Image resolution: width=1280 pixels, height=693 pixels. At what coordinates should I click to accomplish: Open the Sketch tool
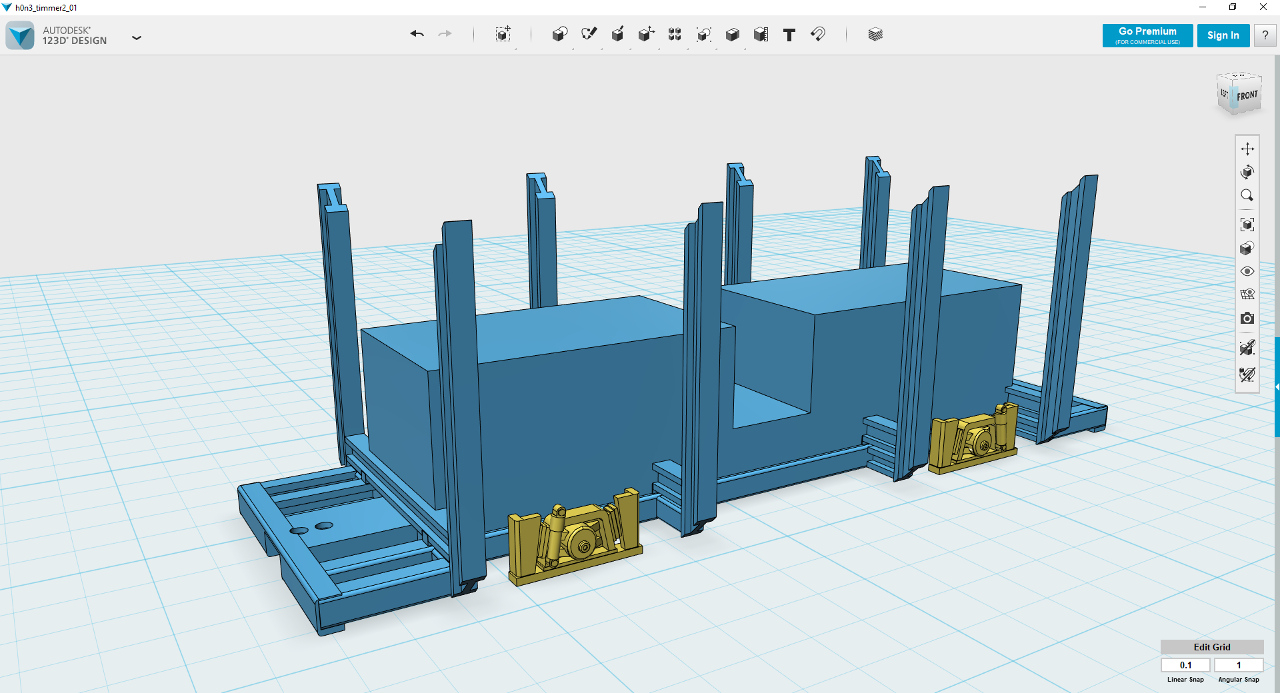(x=589, y=34)
